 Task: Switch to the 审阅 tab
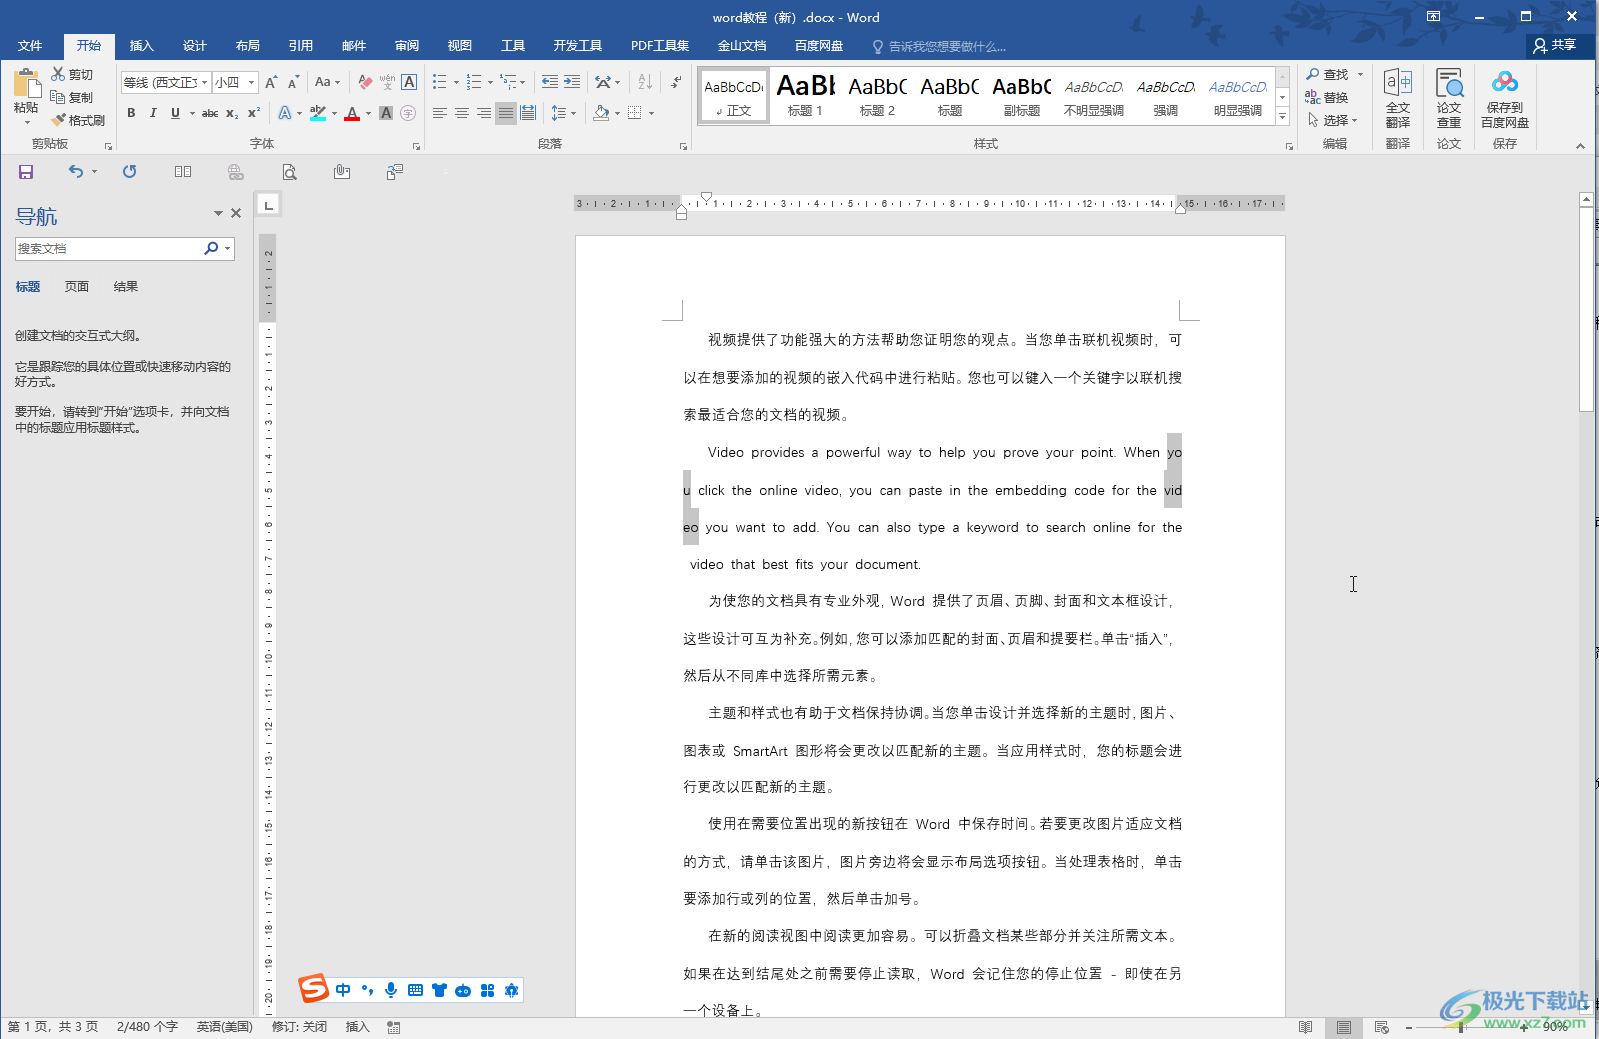(407, 46)
